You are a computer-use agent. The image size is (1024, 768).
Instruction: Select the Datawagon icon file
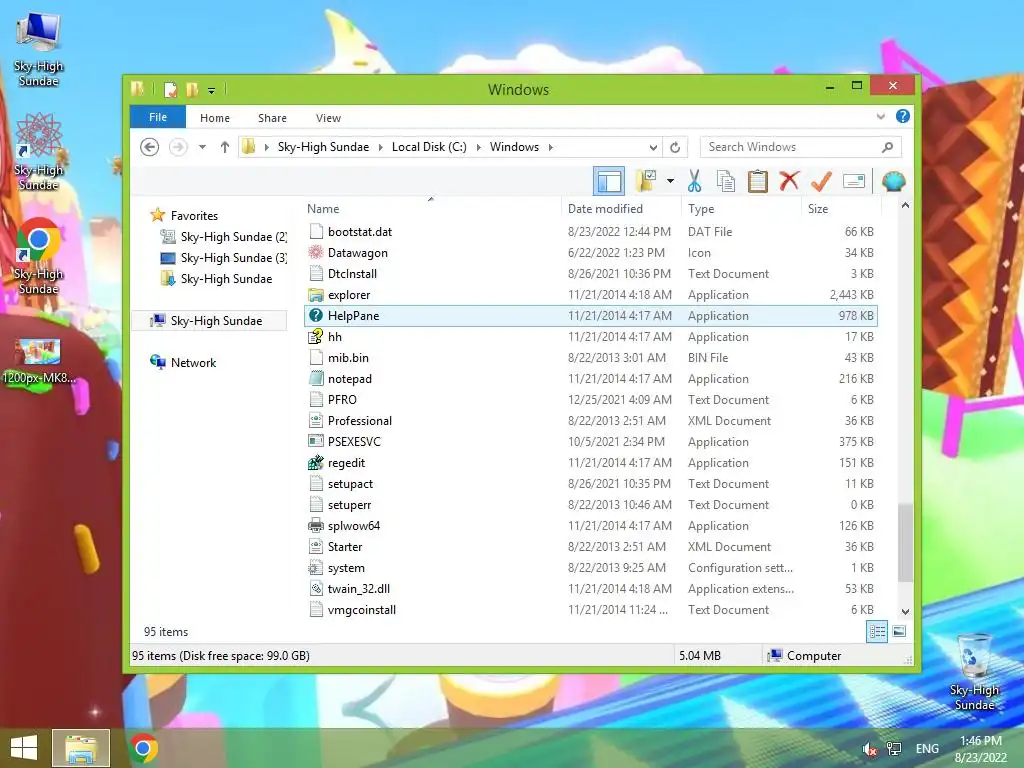tap(591, 253)
